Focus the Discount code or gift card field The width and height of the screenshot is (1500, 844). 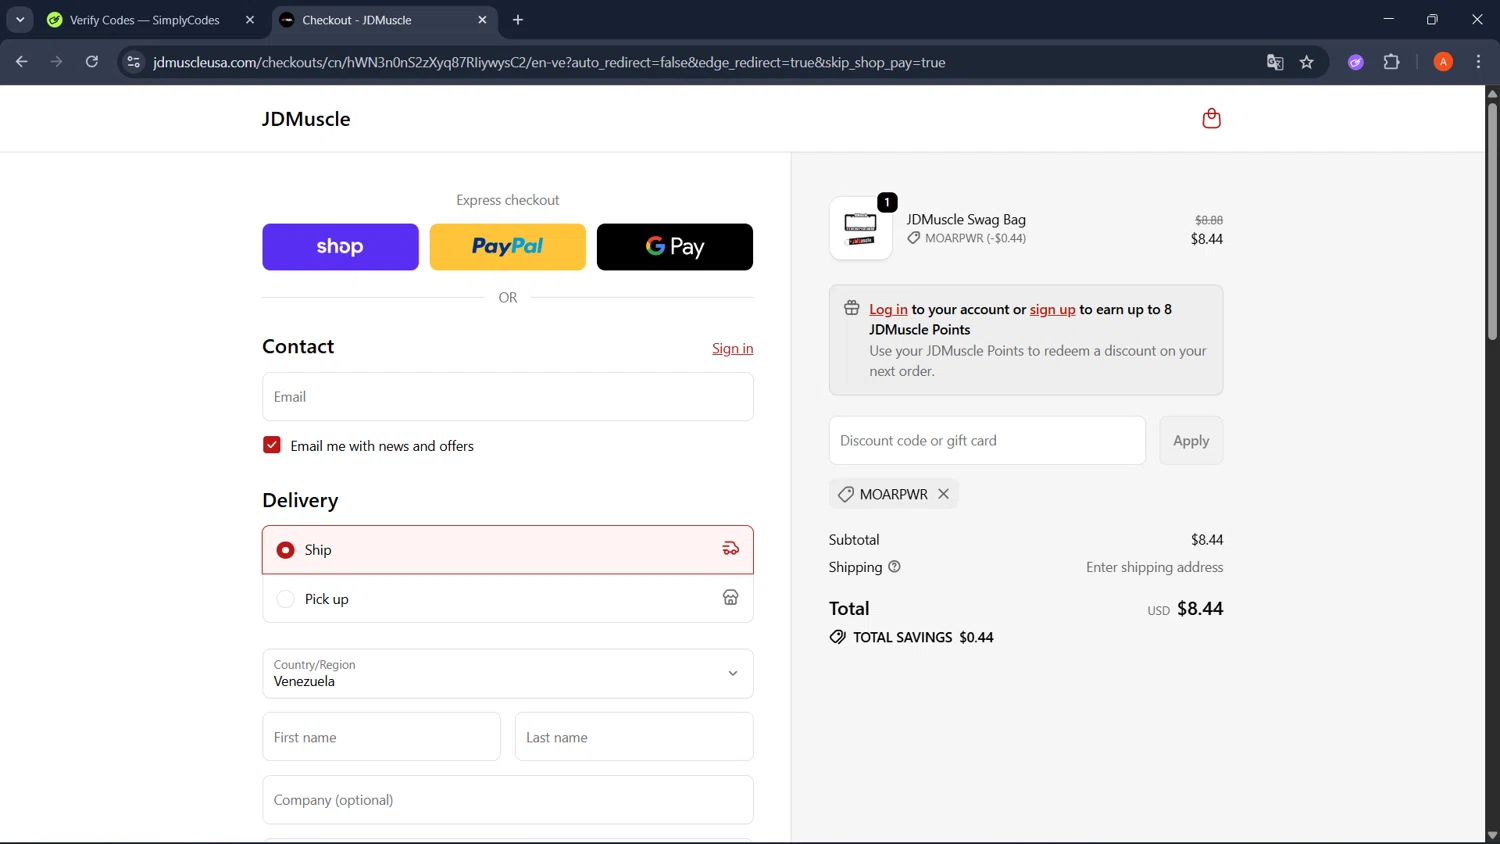tap(987, 440)
